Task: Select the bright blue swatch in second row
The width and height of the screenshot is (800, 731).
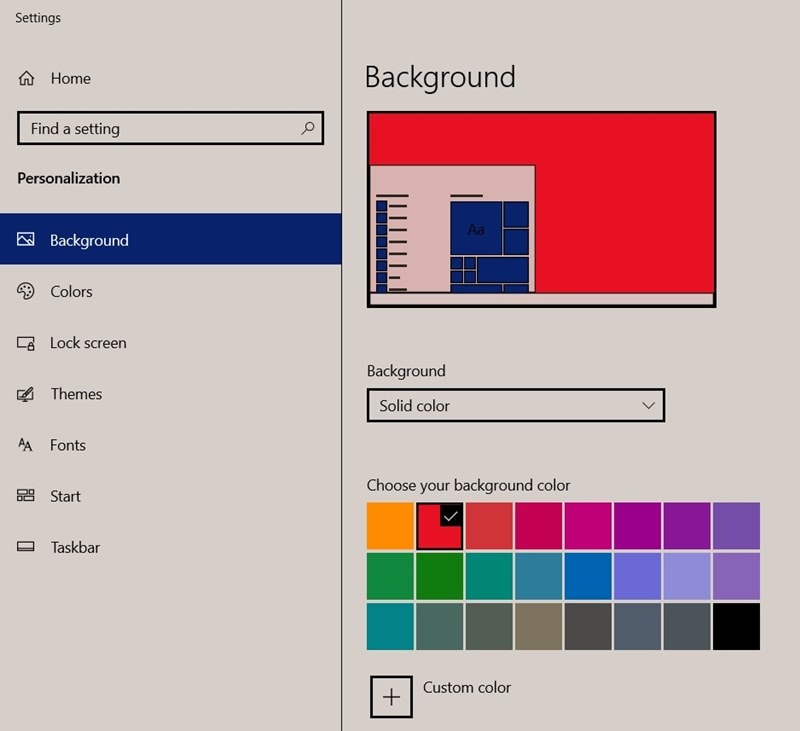Action: pos(588,576)
